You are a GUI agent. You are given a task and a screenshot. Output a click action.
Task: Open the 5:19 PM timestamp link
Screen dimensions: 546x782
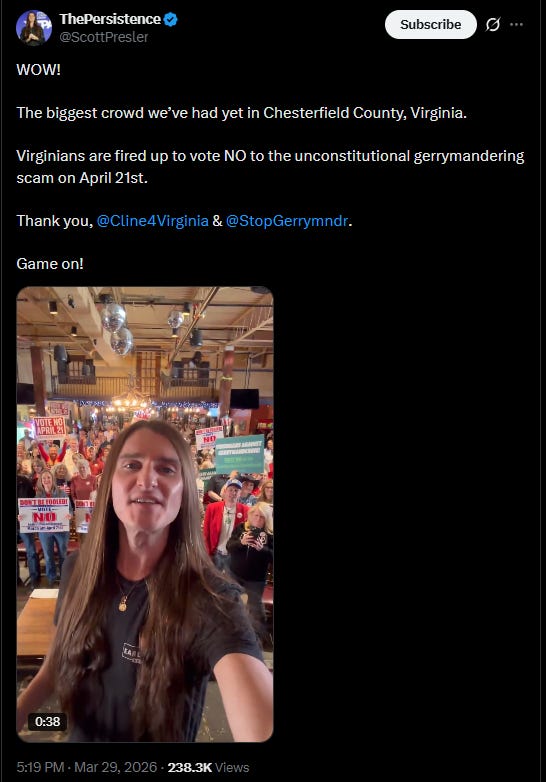click(40, 767)
